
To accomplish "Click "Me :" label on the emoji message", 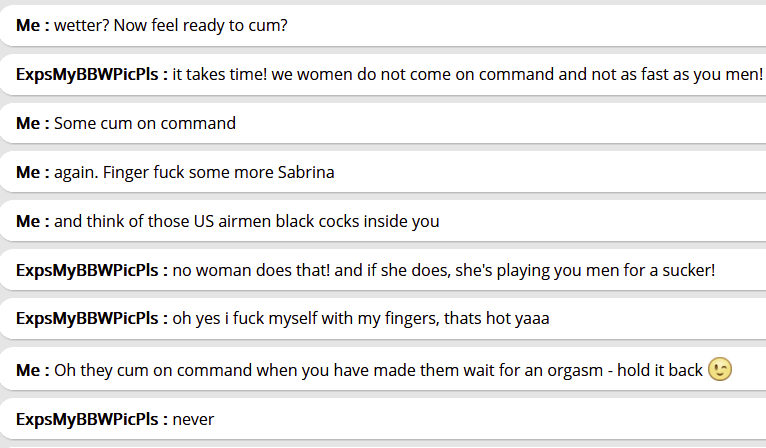I will (x=32, y=370).
